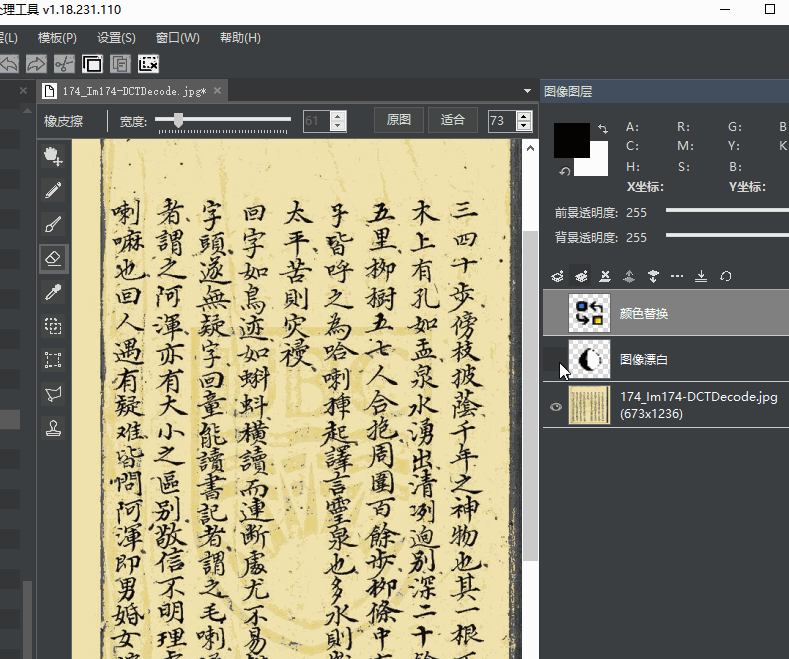Click the copy (overlapping squares) toolbar icon
The height and width of the screenshot is (659, 789).
coord(92,64)
